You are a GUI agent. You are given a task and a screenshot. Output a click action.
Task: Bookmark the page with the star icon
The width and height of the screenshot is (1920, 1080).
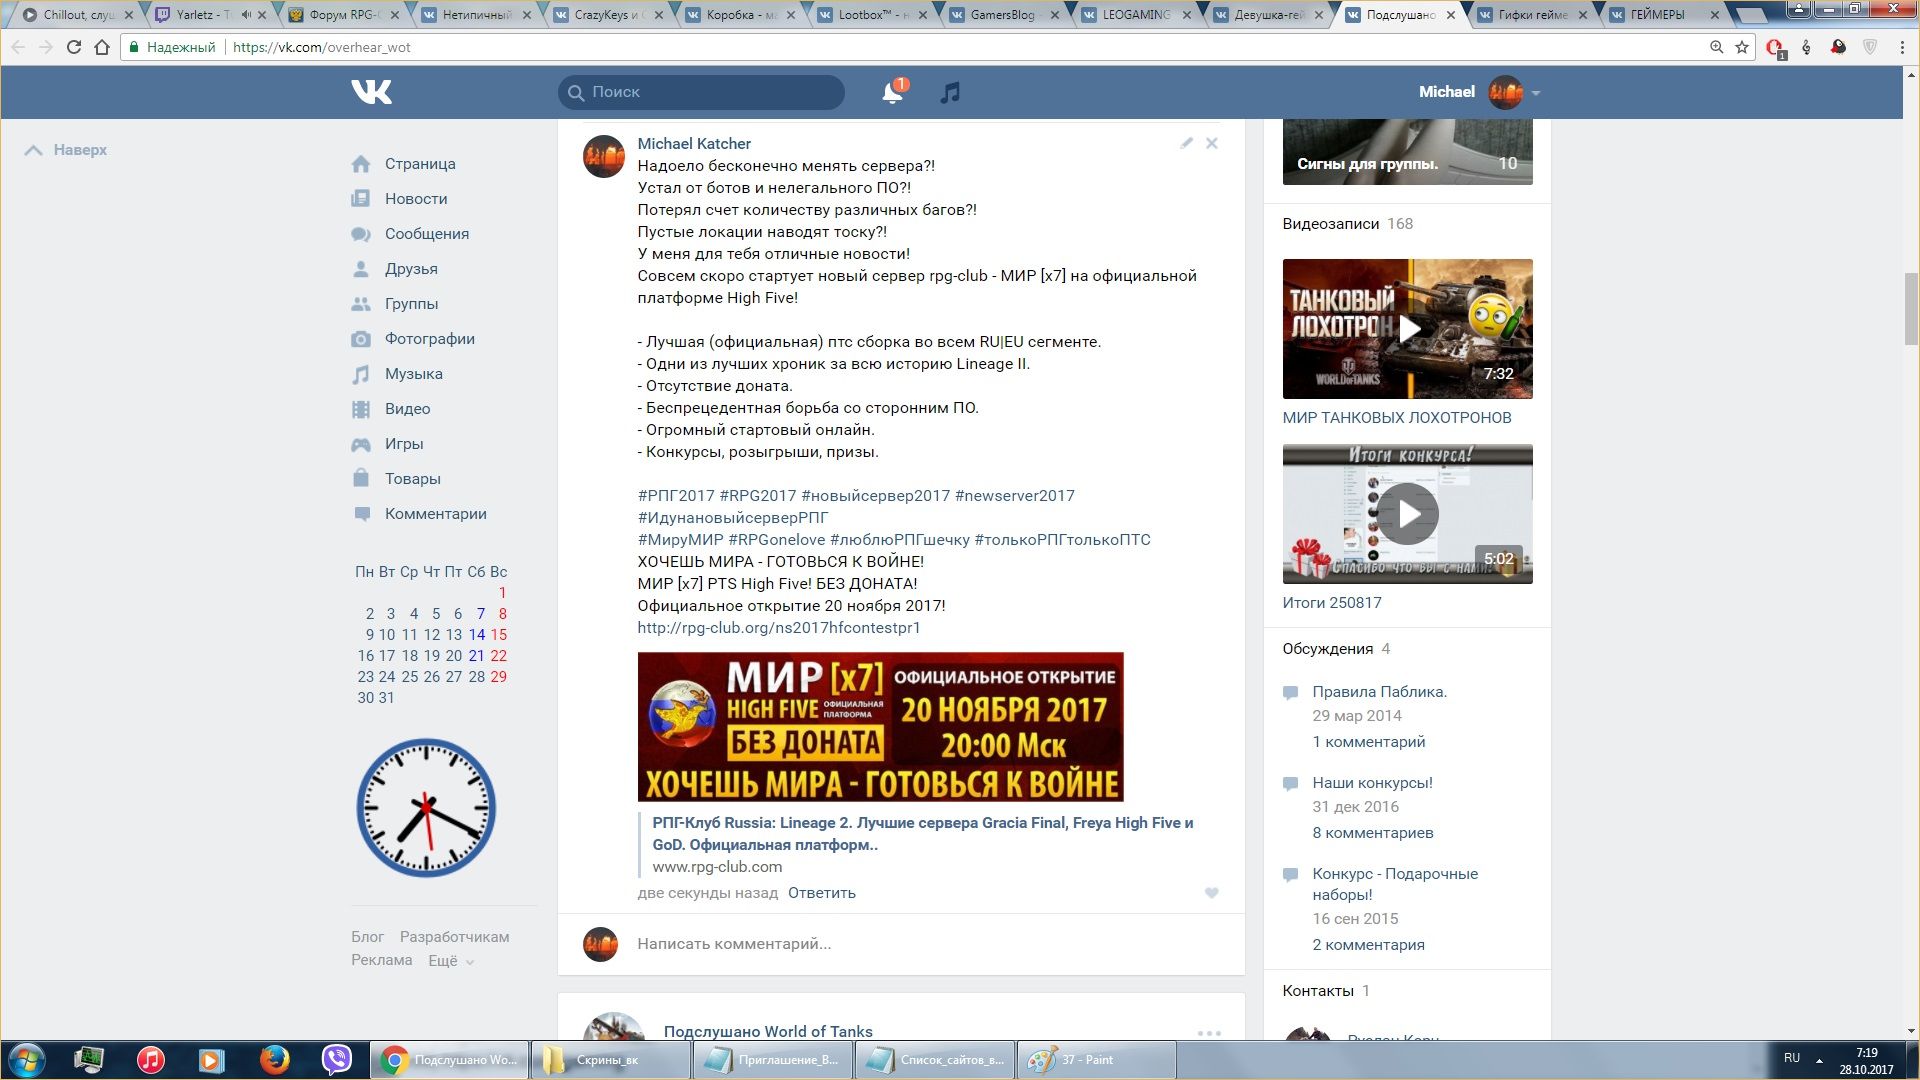tap(1742, 47)
